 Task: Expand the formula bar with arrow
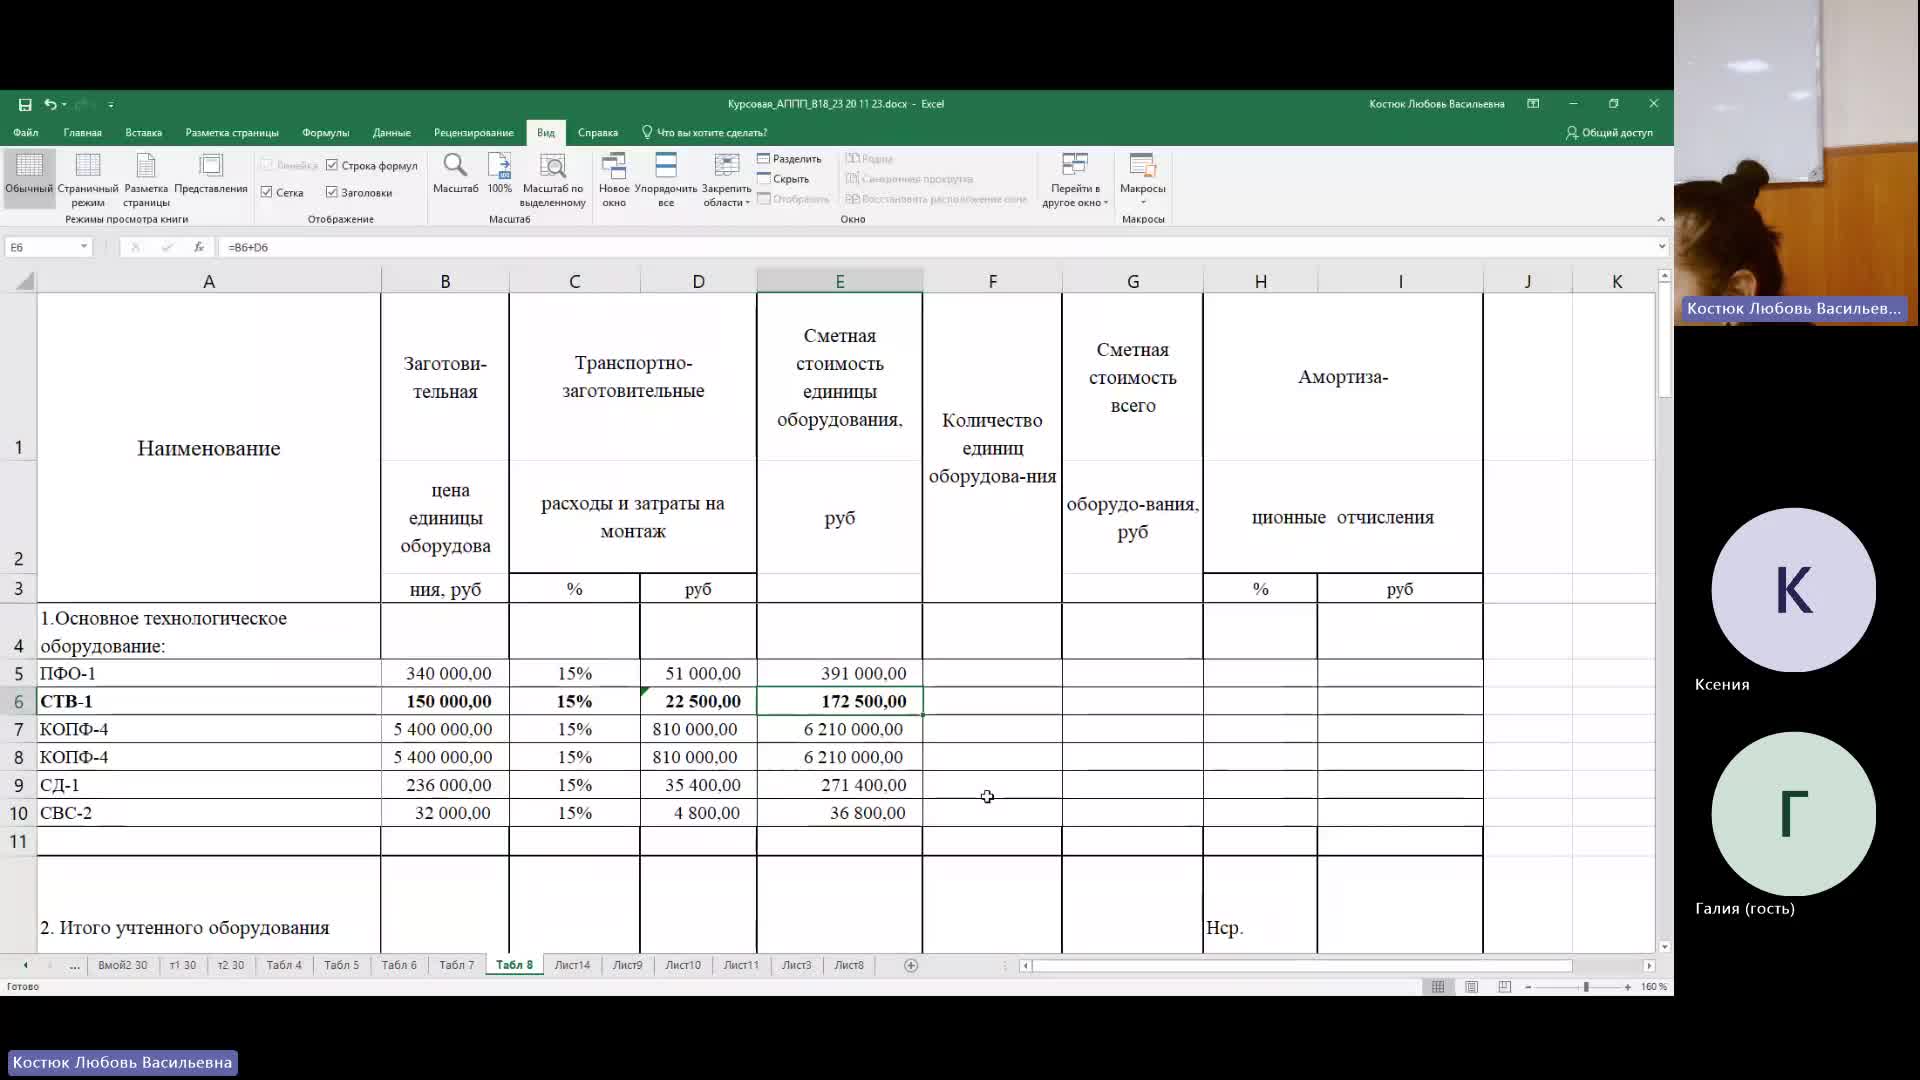click(1662, 247)
